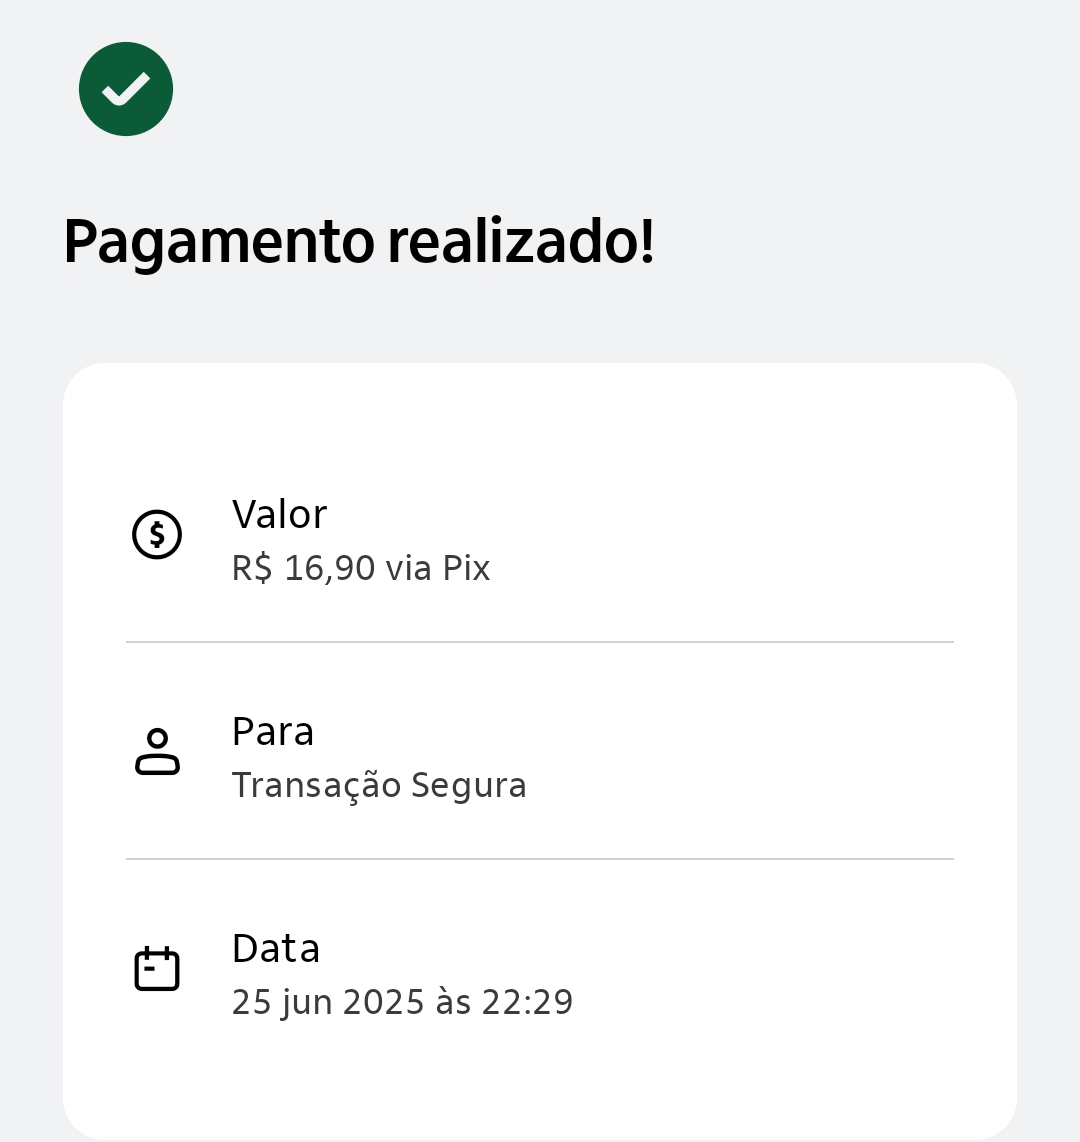Tap the green checkmark success icon

[126, 89]
